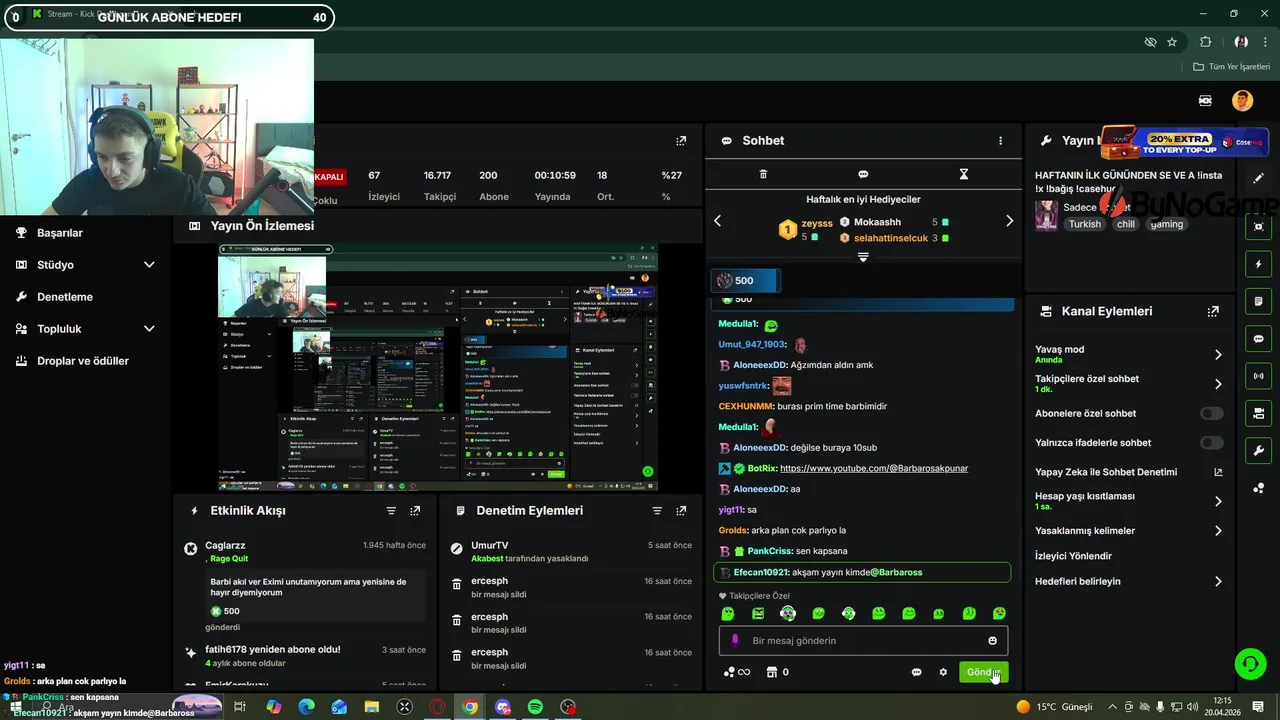Click the notes document icon in right sidebar
Viewport: 1280px width, 720px height.
1258,302
